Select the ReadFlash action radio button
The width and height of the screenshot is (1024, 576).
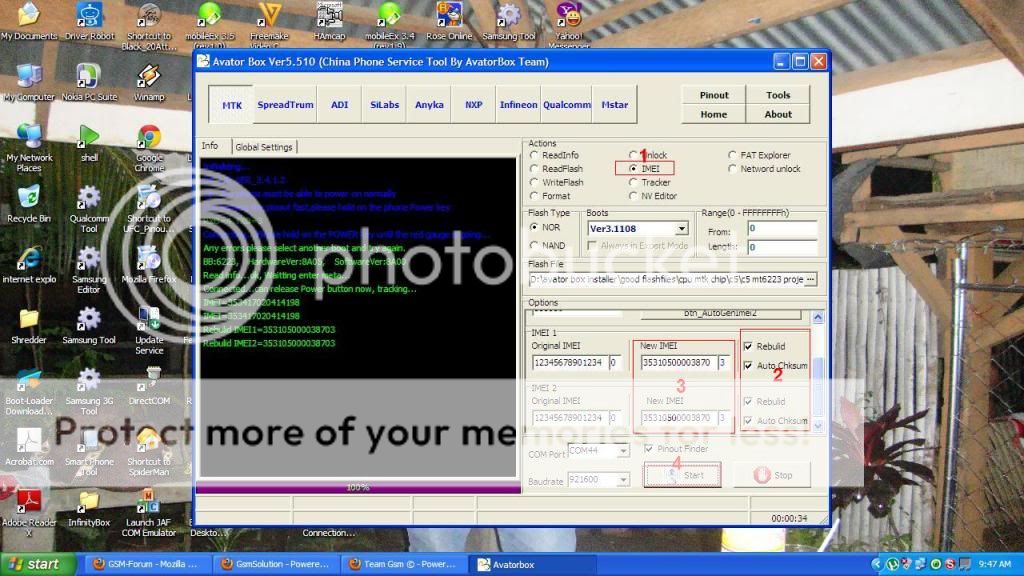coord(534,169)
